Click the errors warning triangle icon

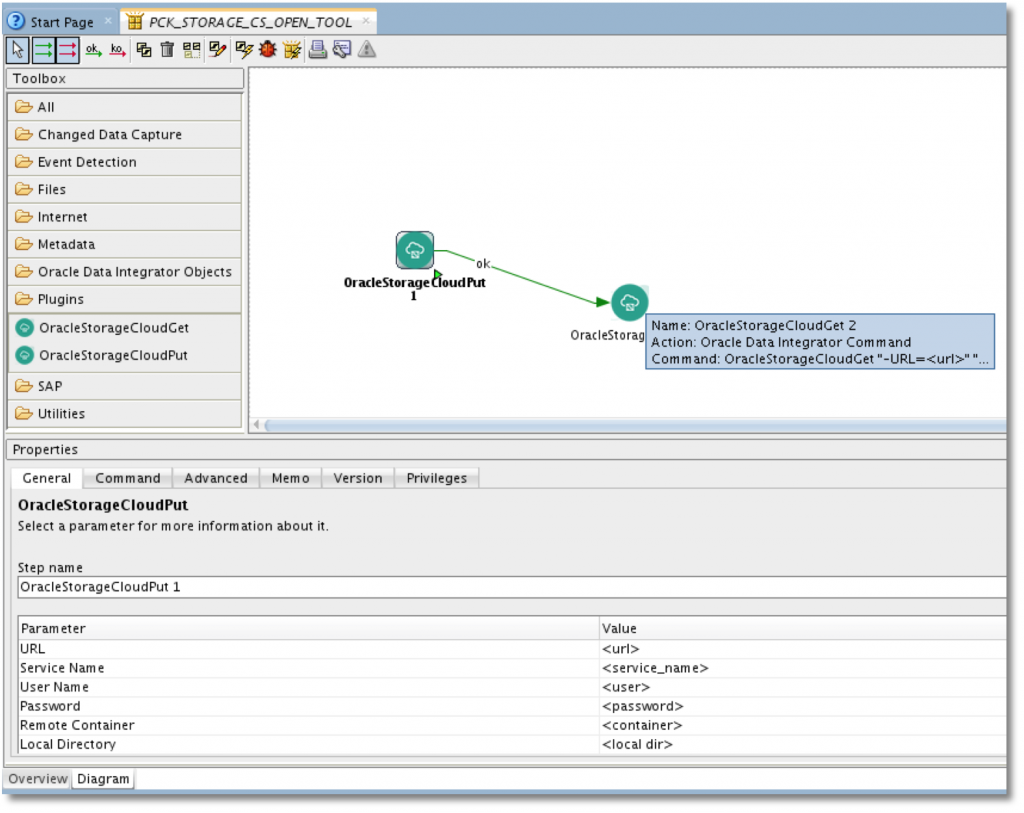(x=366, y=48)
